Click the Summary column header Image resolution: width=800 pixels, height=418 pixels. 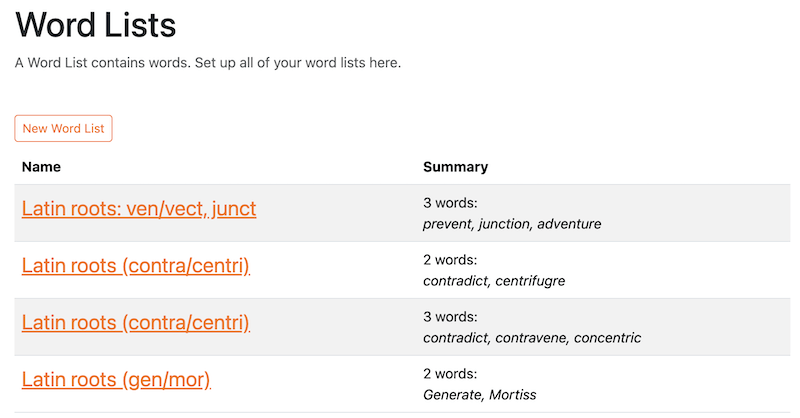[x=455, y=167]
